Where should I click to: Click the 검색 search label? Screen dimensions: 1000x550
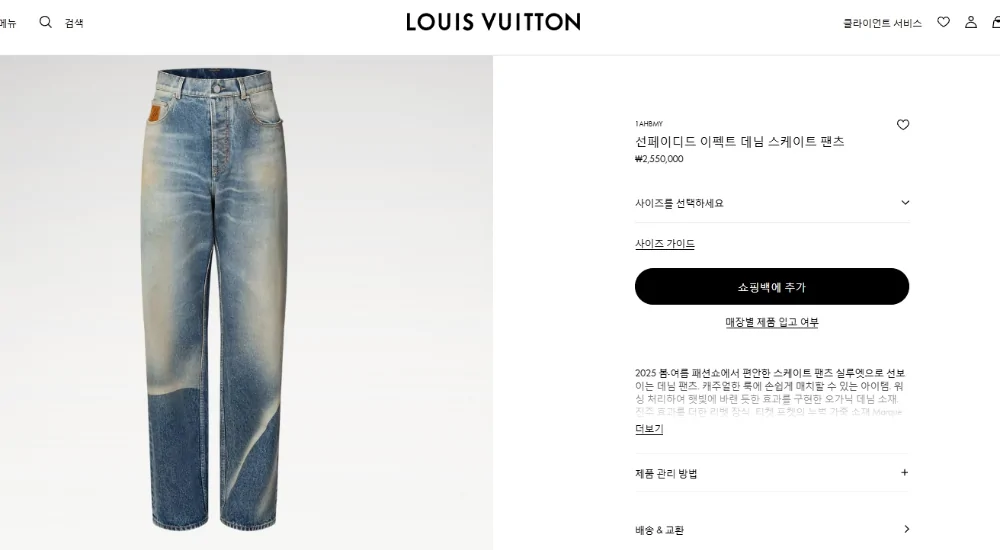74,23
